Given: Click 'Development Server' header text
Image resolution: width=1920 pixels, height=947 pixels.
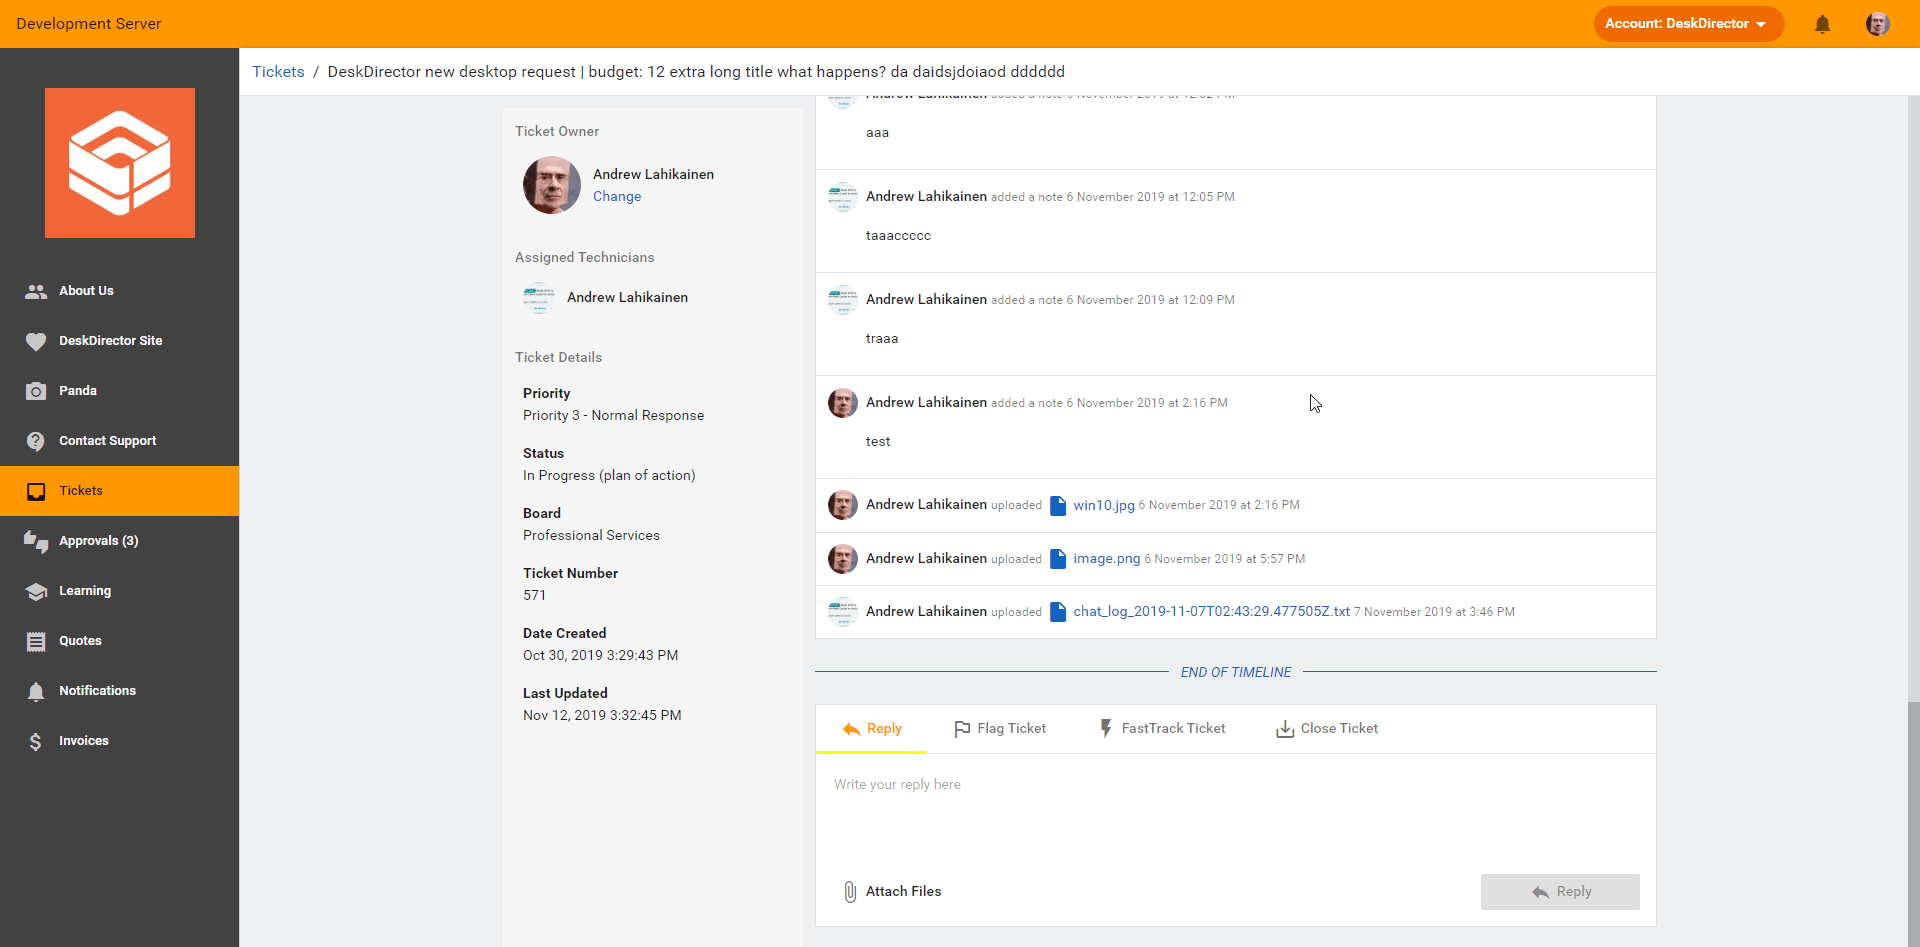Looking at the screenshot, I should tap(89, 24).
